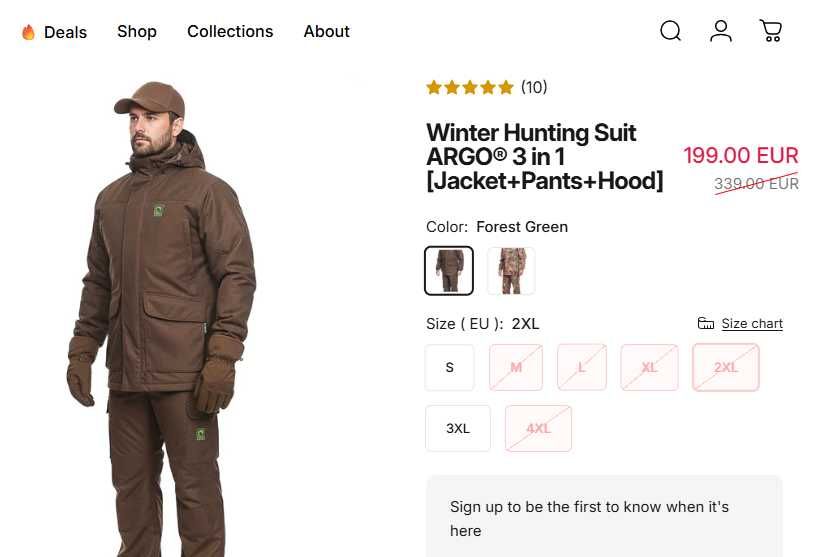Pick the sold-out size 4XL

coord(538,428)
